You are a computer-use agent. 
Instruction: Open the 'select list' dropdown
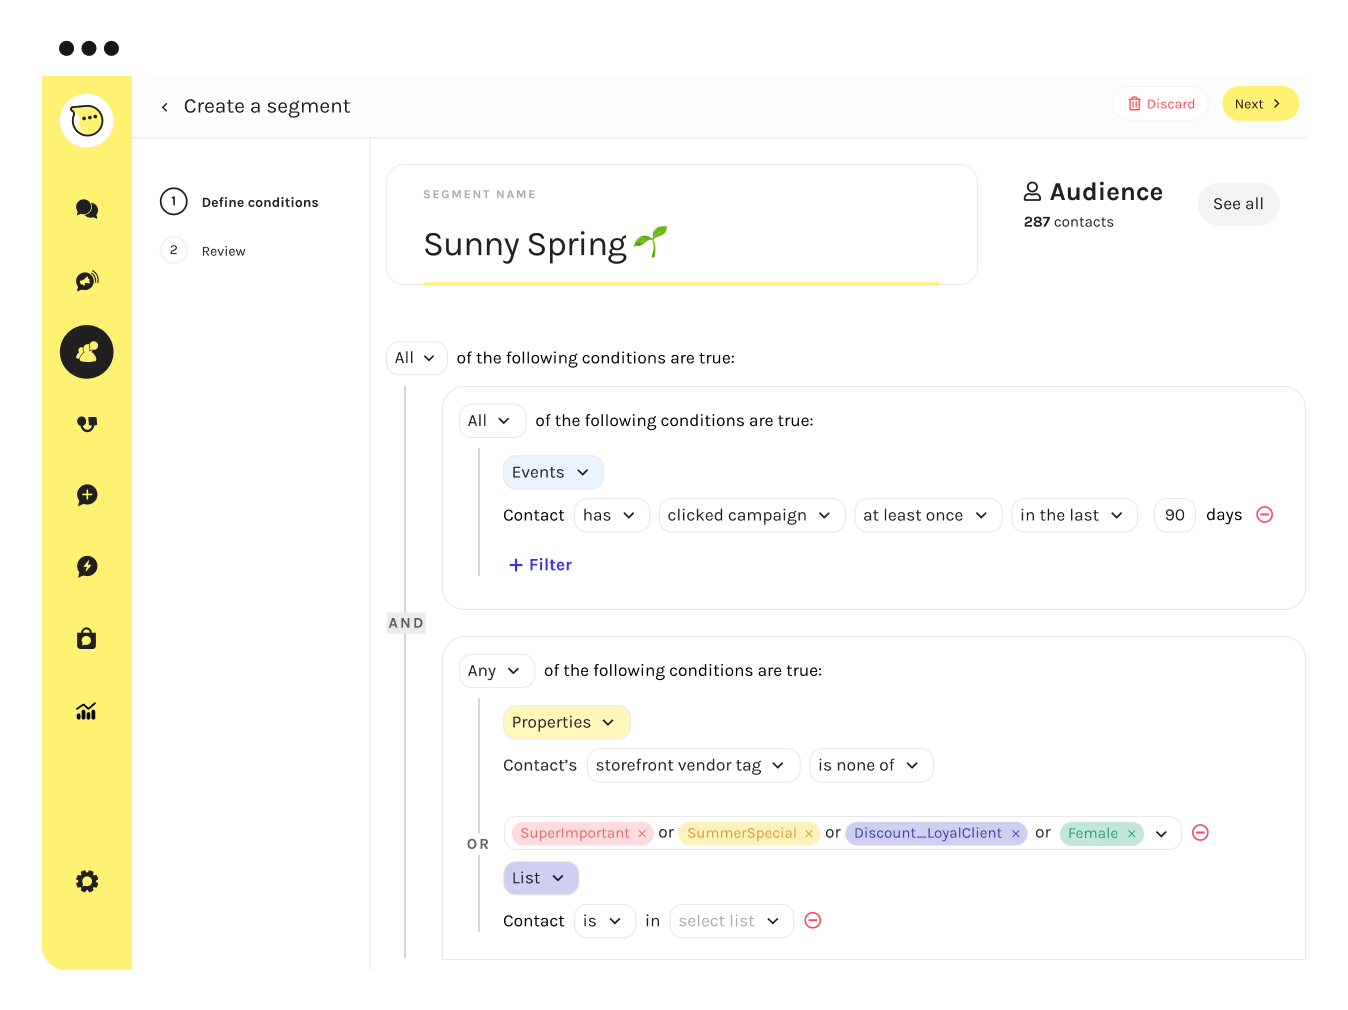(x=731, y=921)
